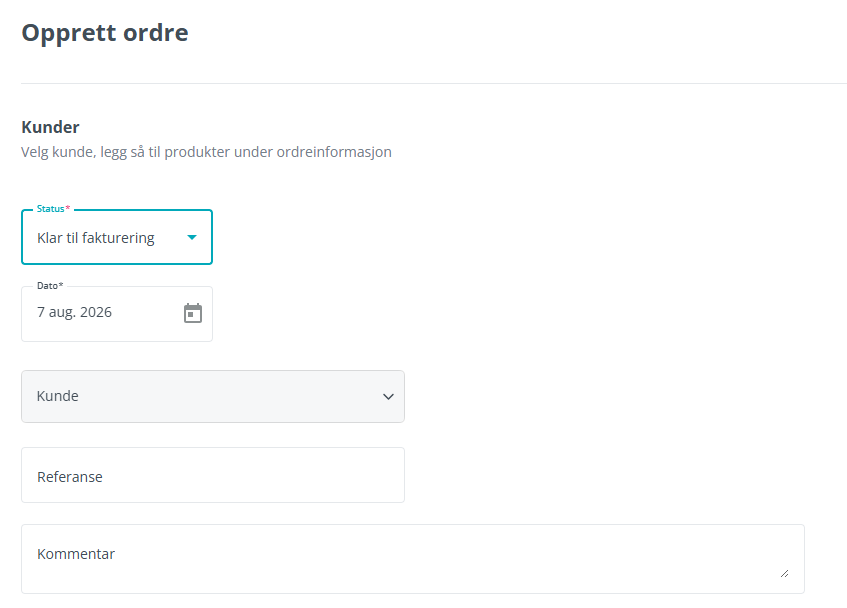Focus the Referanse input field
This screenshot has width=847, height=608.
tap(213, 475)
